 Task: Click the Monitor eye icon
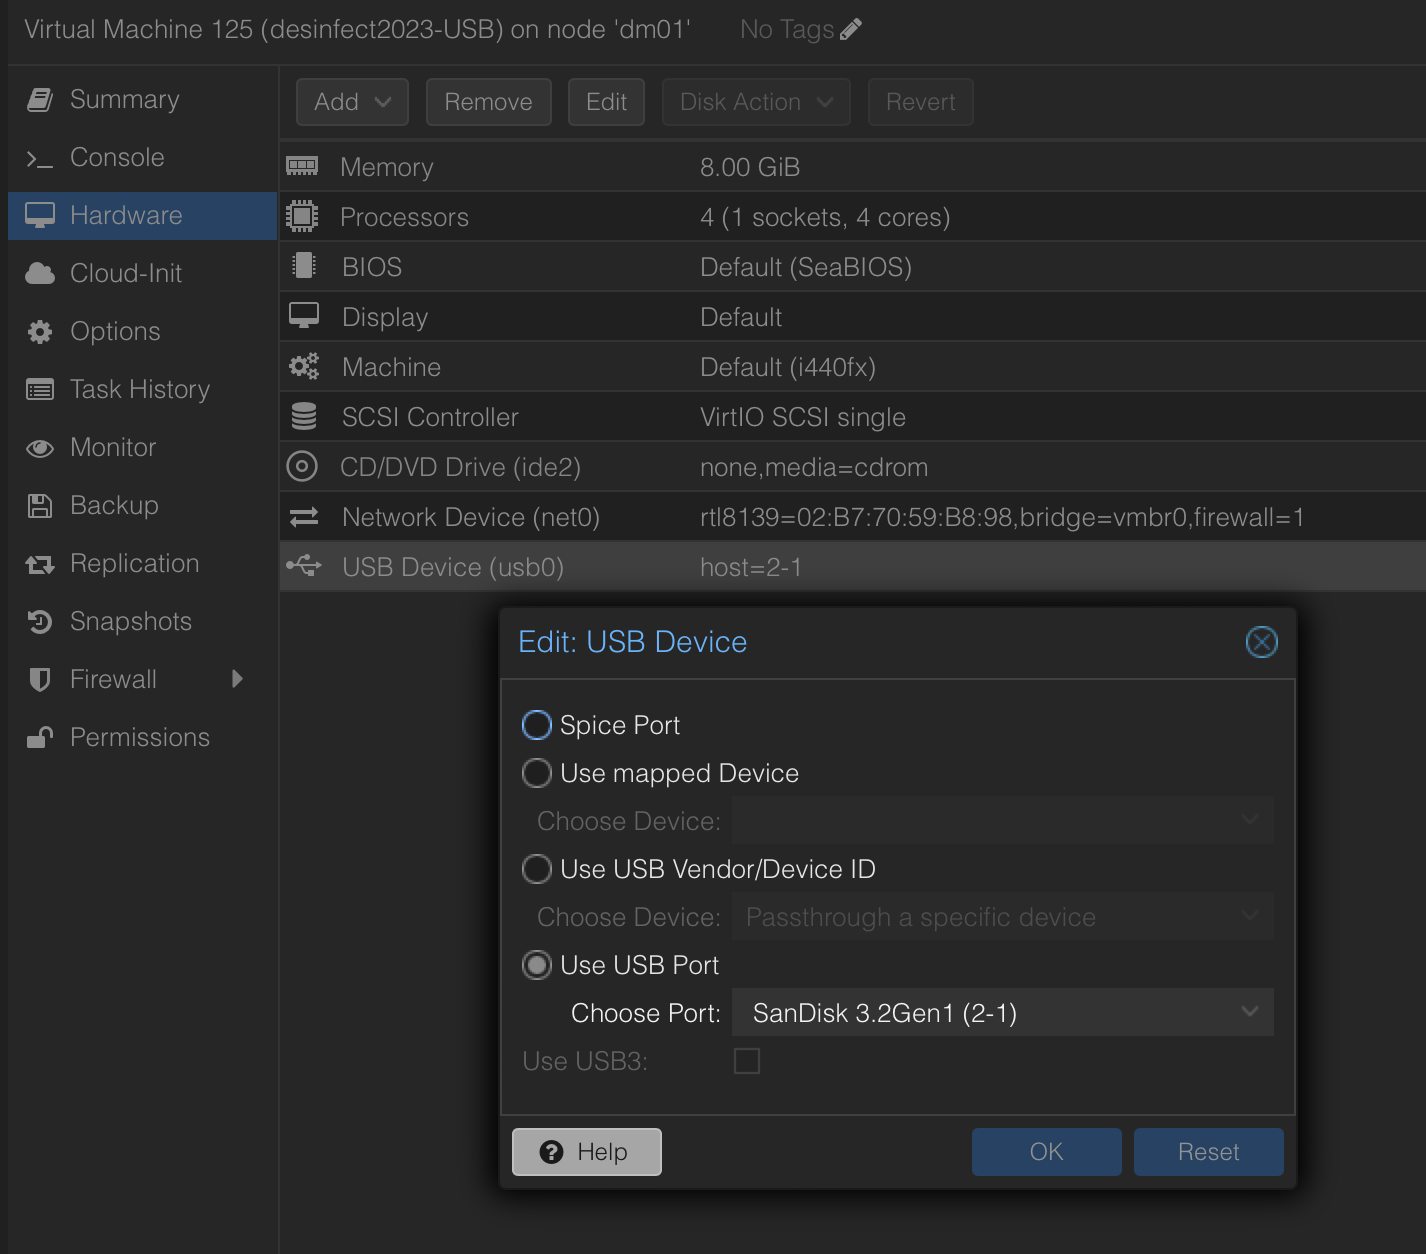[40, 448]
